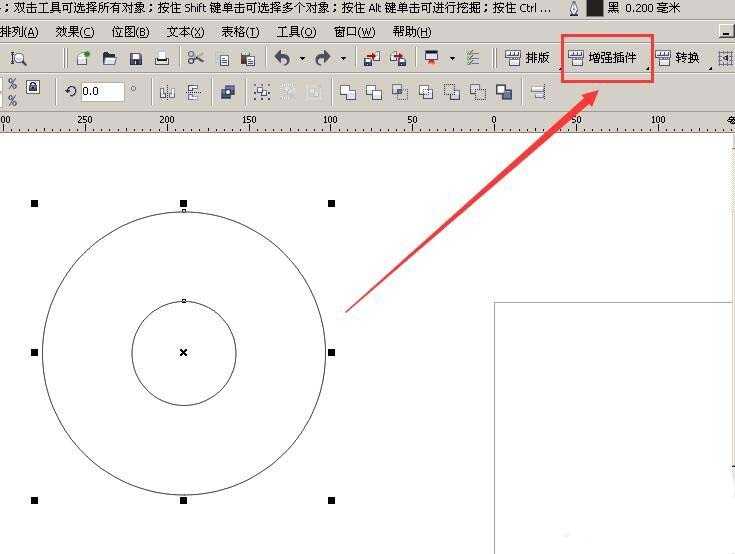Viewport: 735px width, 554px height.
Task: Expand the Redo history dropdown arrow
Action: (343, 59)
